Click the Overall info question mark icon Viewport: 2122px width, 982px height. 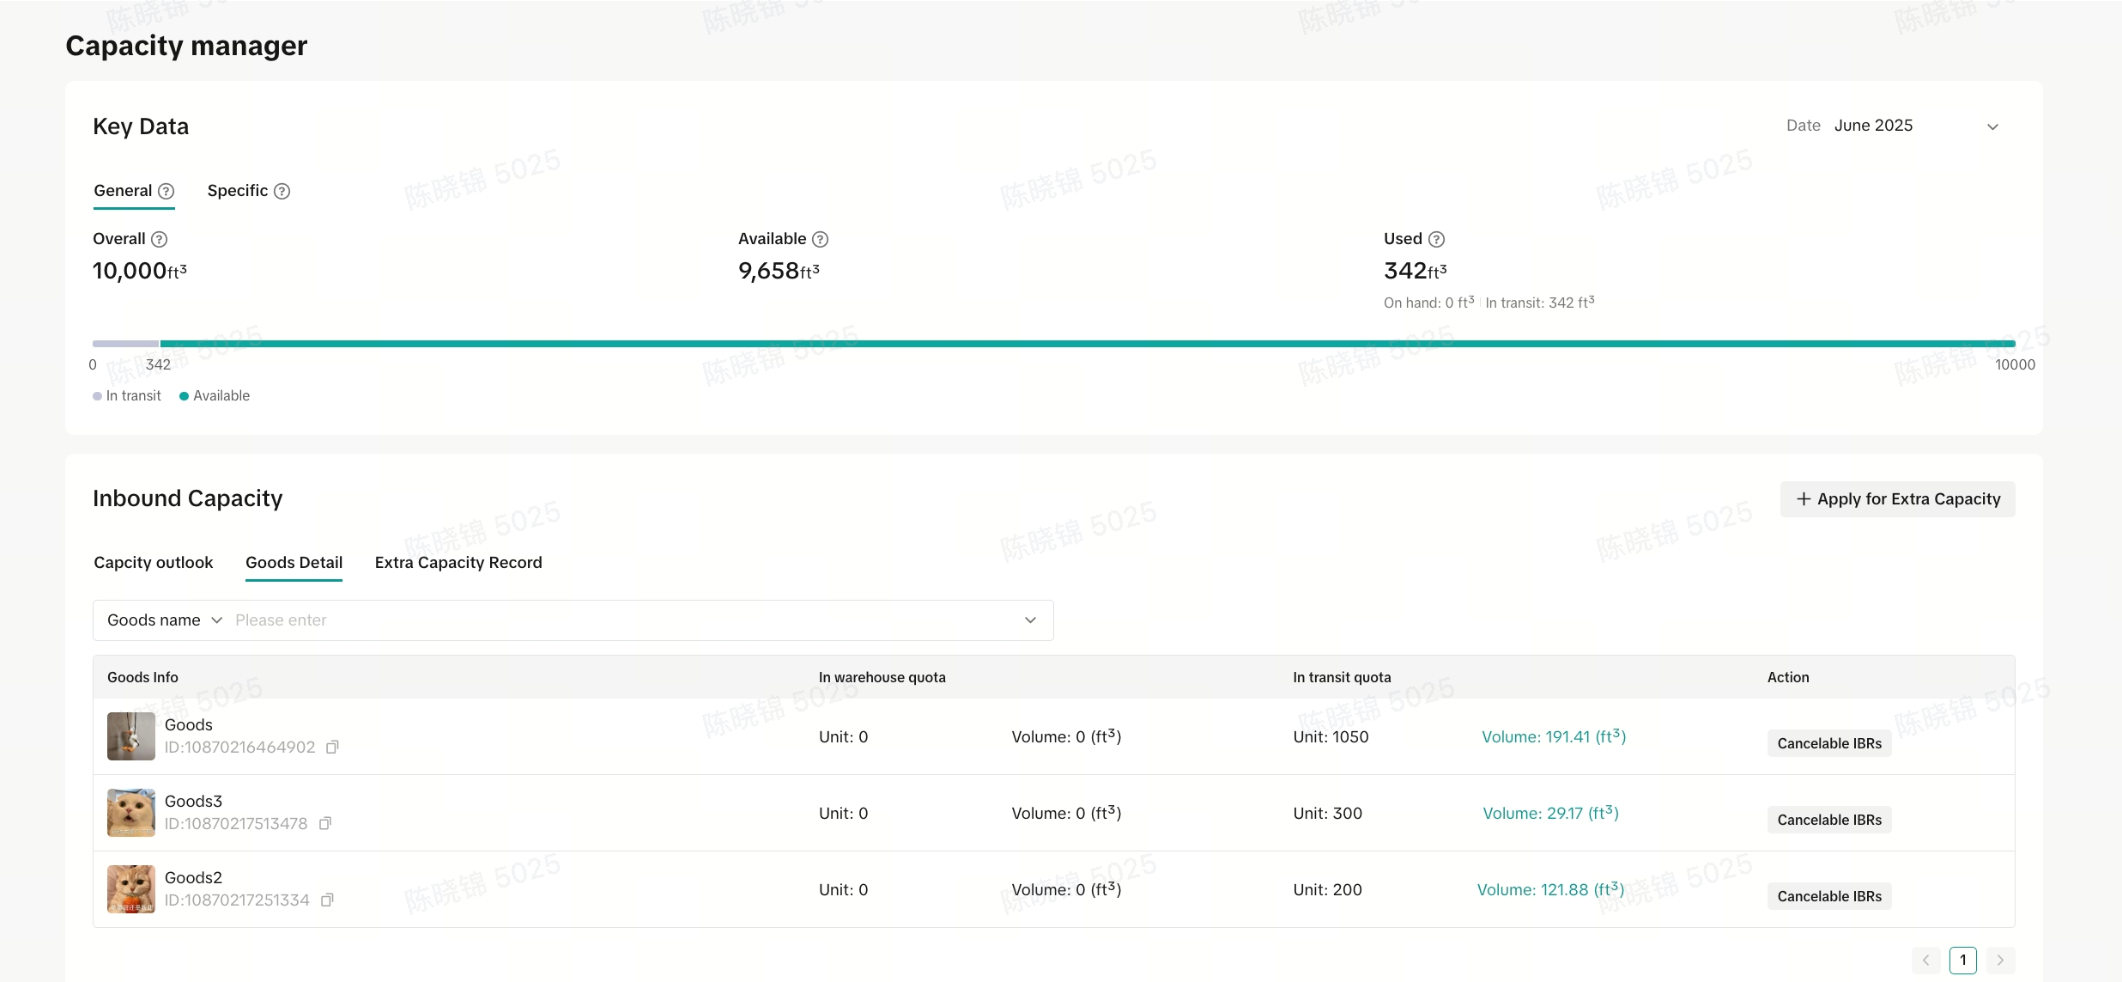[159, 239]
